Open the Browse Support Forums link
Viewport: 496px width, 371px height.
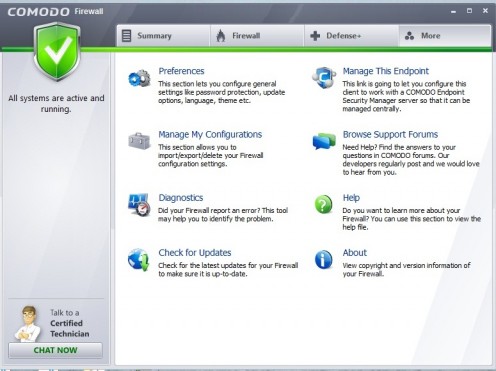tap(390, 134)
